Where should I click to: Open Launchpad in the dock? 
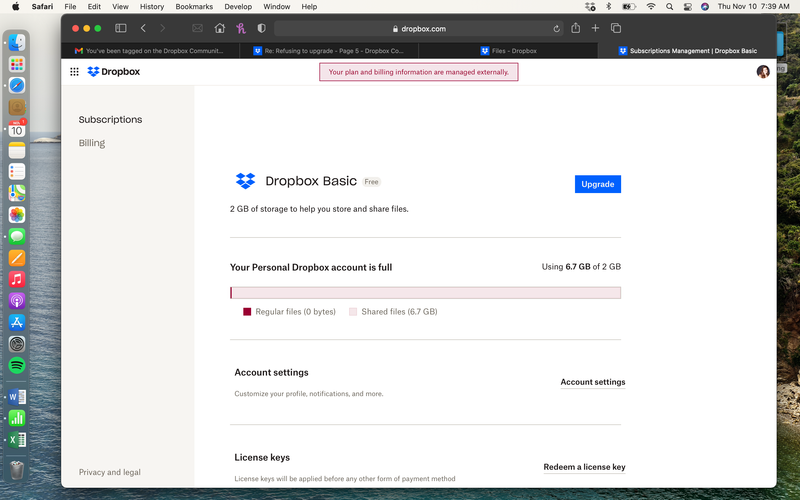17,64
